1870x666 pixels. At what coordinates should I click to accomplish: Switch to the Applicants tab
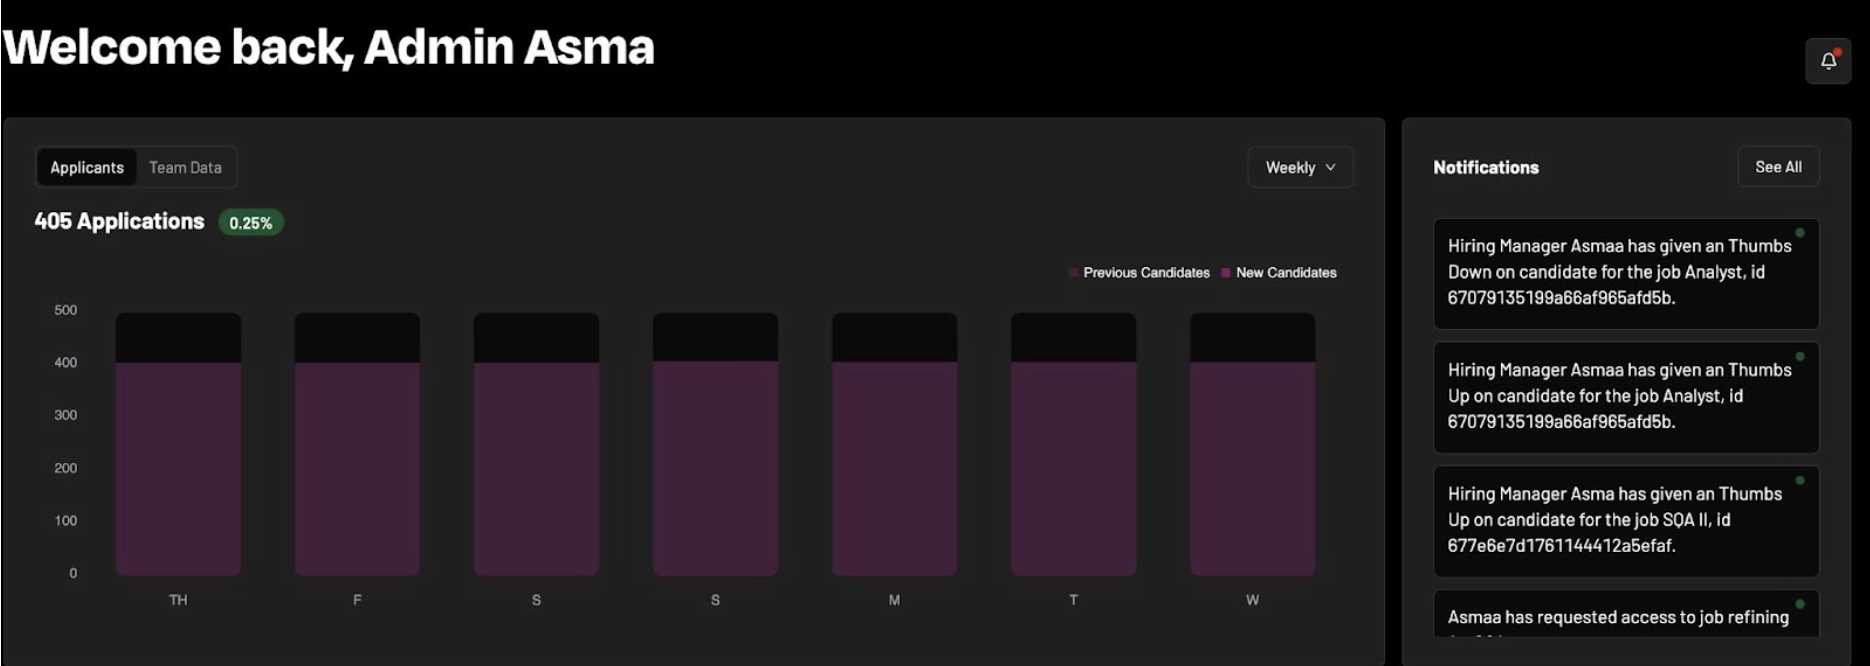87,167
